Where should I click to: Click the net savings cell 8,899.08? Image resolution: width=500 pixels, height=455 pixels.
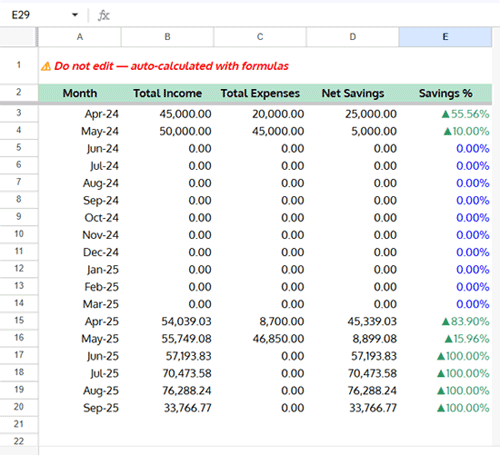[353, 339]
